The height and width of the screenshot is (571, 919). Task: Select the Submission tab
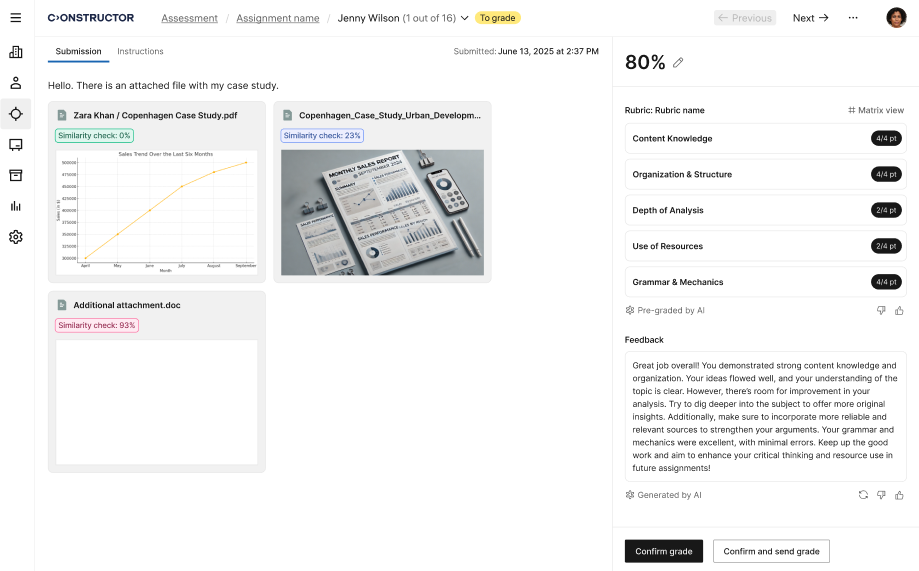click(78, 51)
